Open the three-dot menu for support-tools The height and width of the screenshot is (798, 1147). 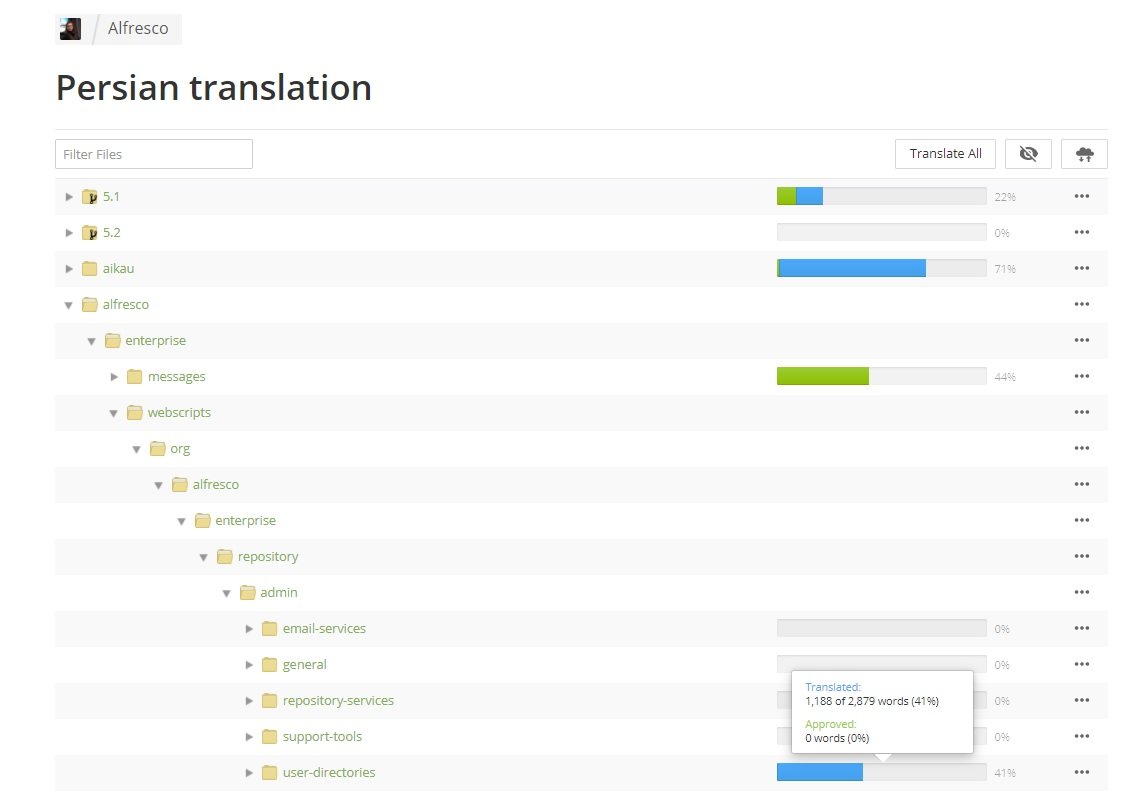[1082, 736]
